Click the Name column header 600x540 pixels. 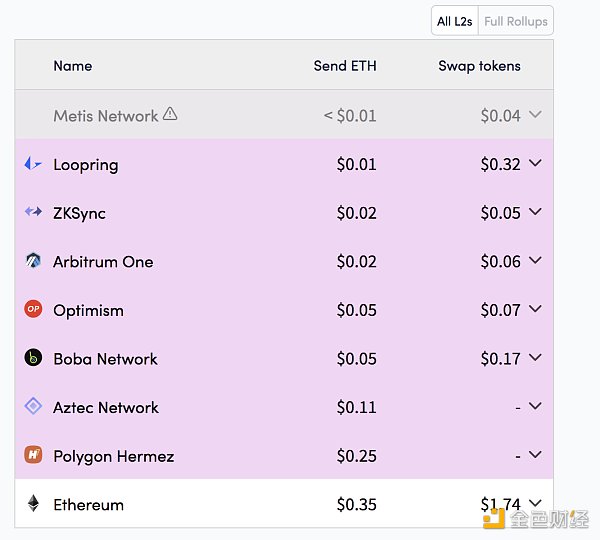click(72, 66)
